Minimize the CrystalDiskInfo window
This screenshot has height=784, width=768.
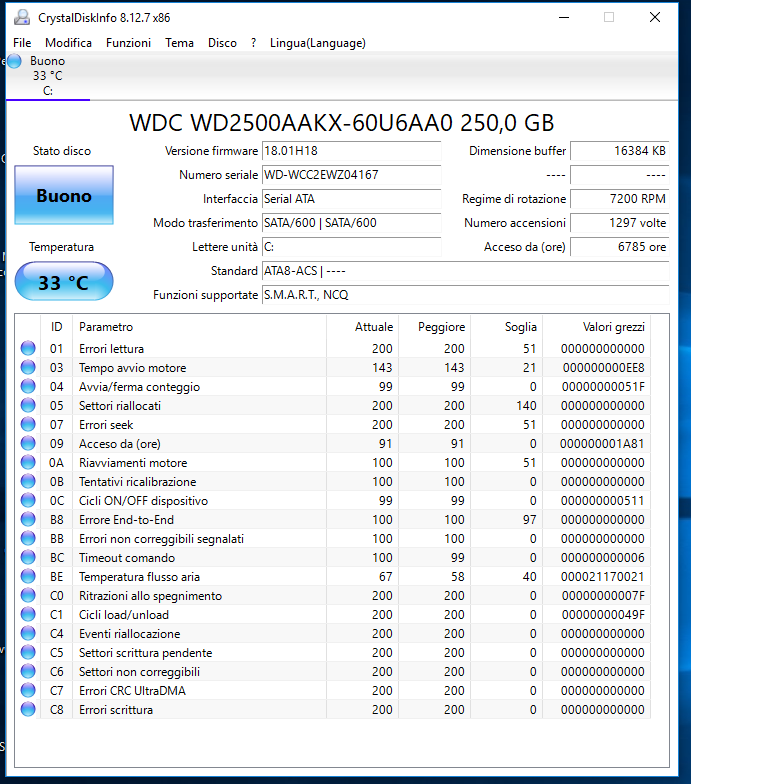tap(564, 18)
